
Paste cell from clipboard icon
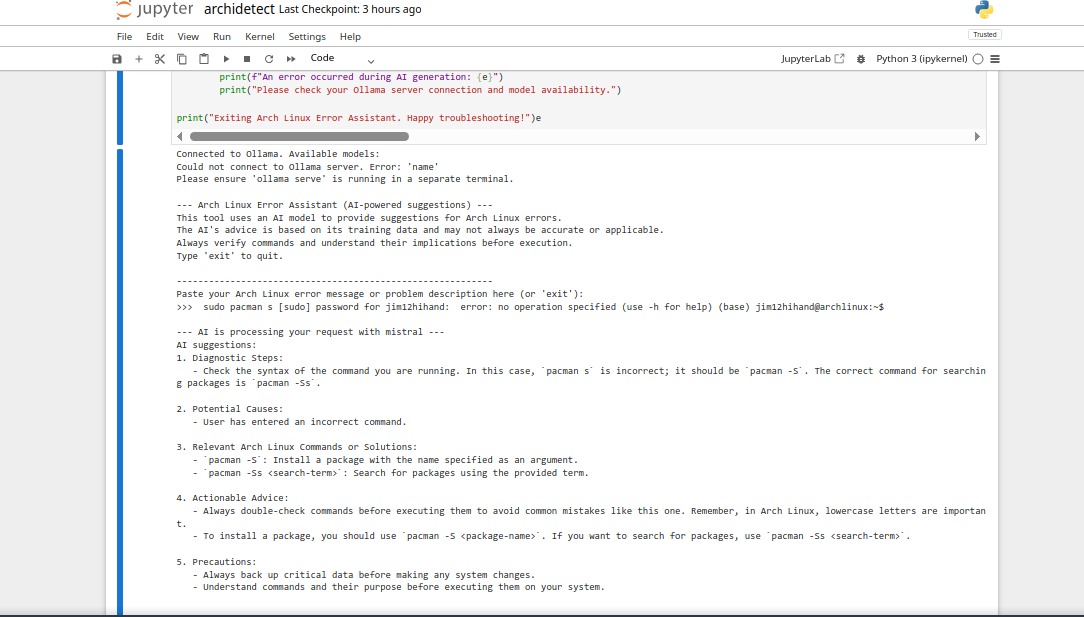(x=204, y=59)
